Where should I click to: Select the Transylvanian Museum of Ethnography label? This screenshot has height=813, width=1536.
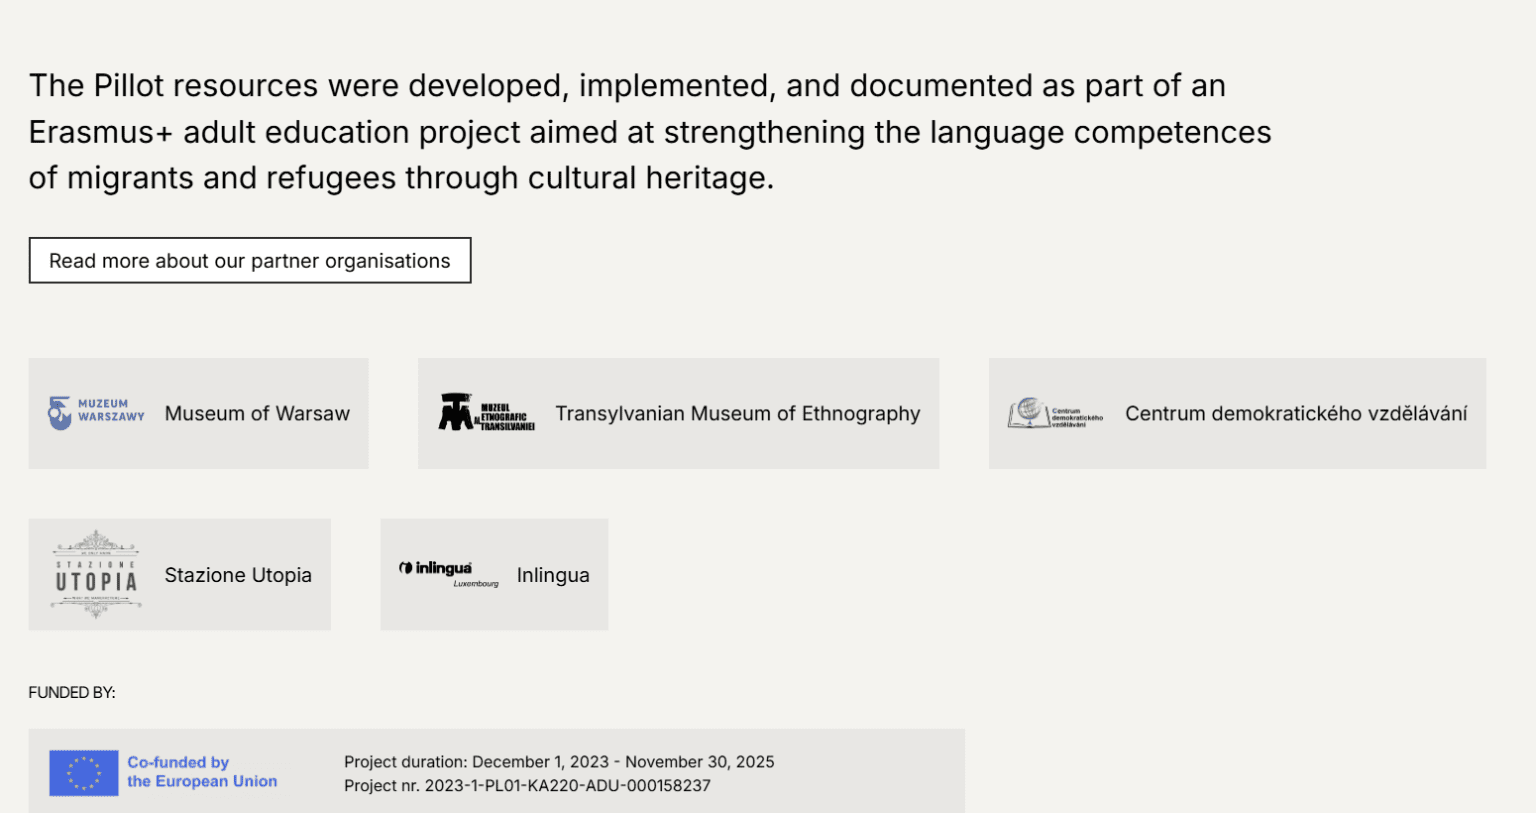pyautogui.click(x=737, y=414)
